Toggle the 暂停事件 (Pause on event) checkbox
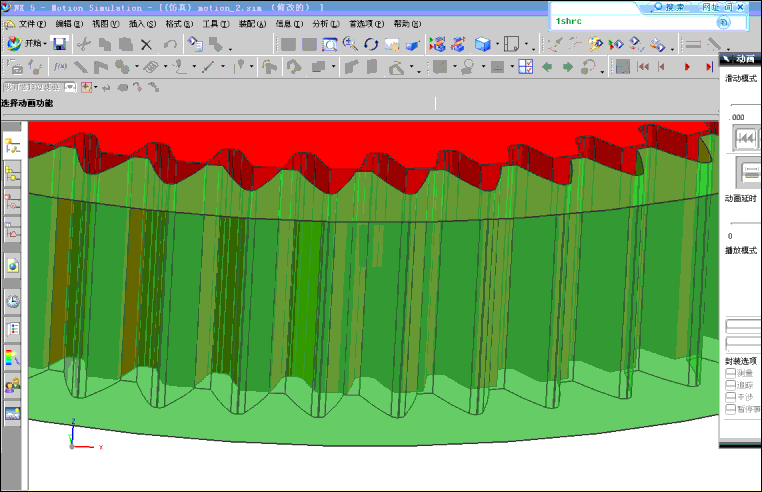 click(x=730, y=409)
